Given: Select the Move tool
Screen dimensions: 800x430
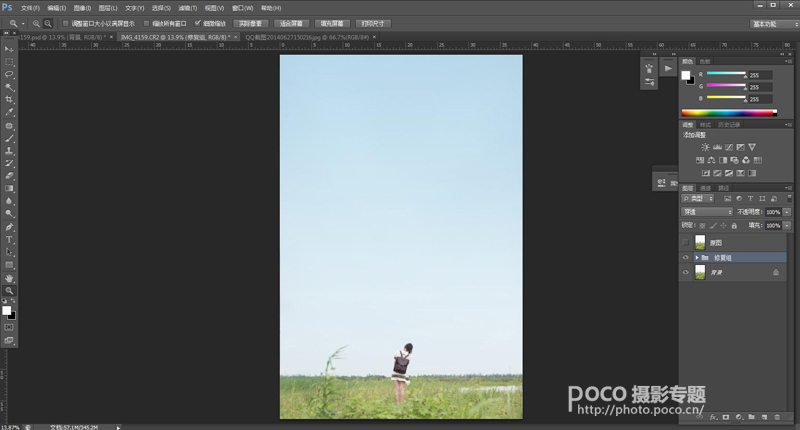Looking at the screenshot, I should coord(9,49).
